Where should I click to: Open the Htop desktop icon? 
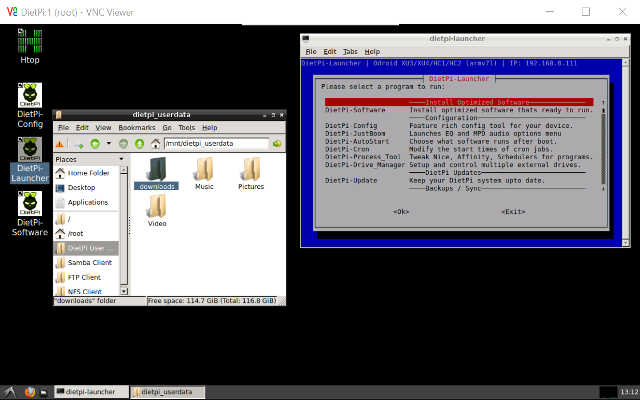coord(29,47)
